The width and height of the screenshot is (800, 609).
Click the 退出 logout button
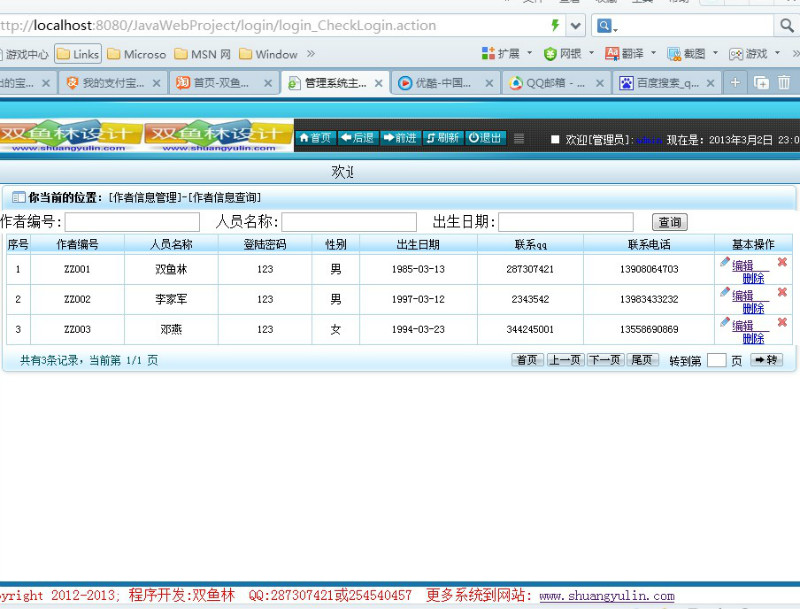click(485, 138)
